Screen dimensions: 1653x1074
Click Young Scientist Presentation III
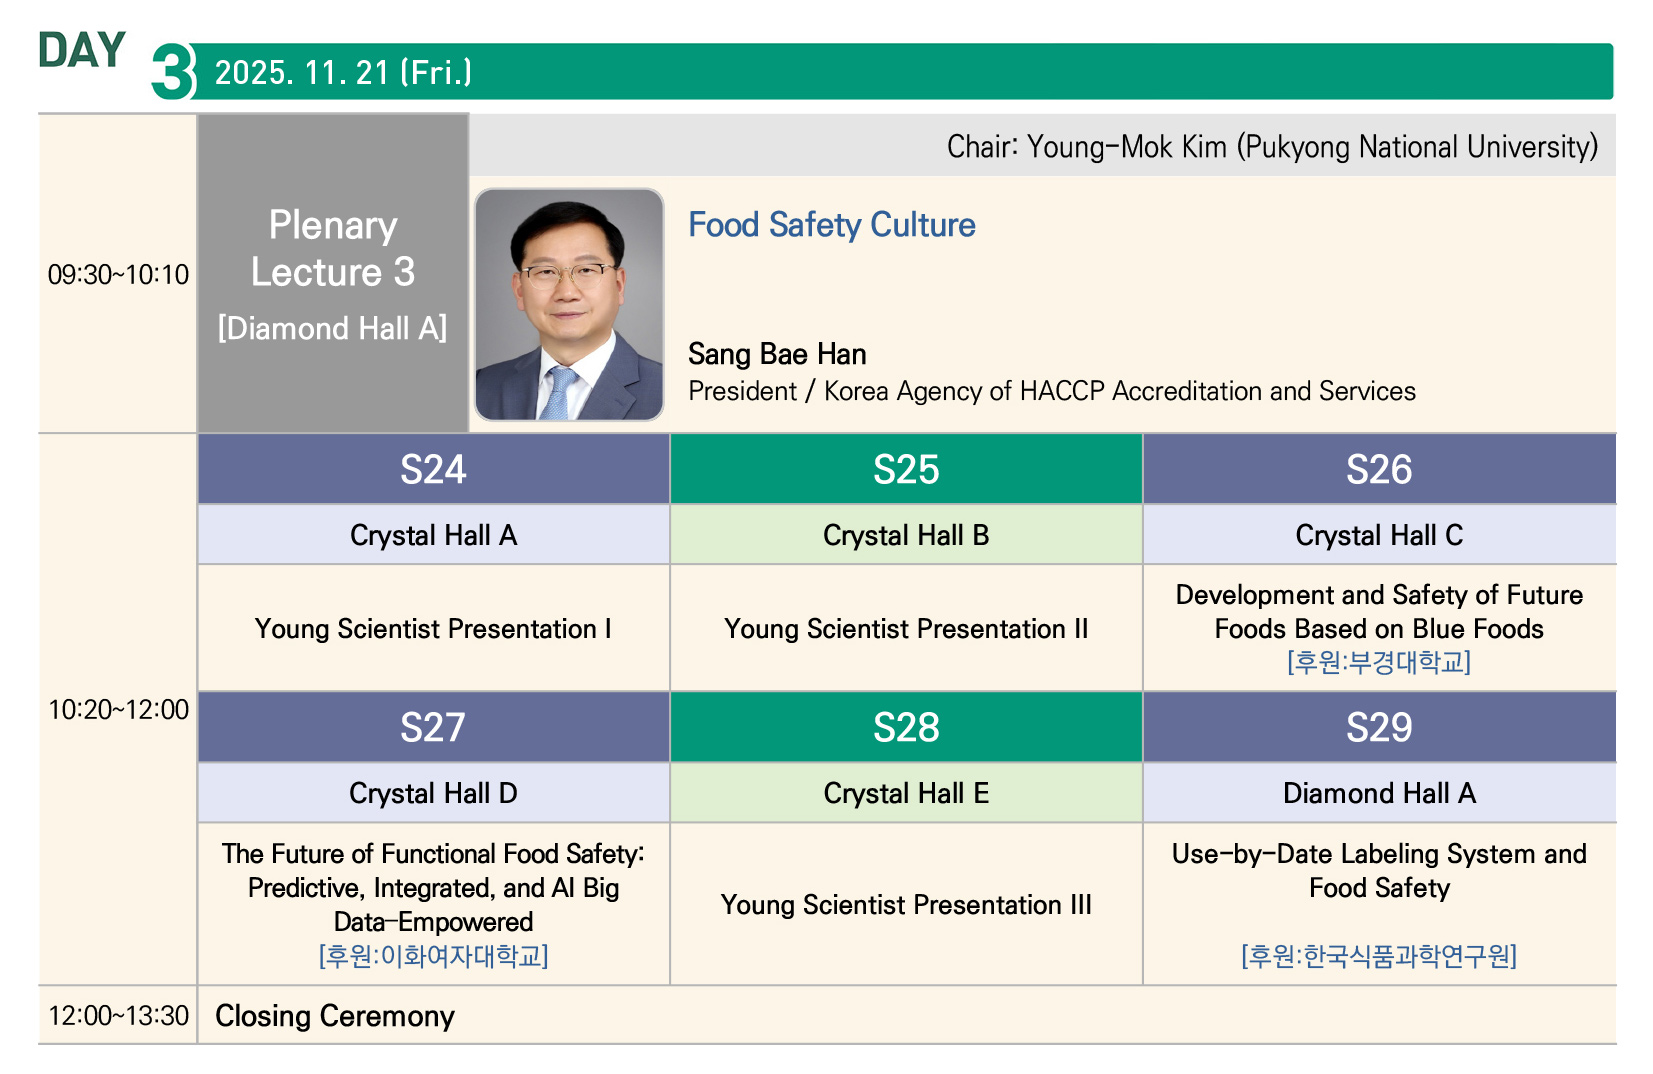click(x=906, y=905)
